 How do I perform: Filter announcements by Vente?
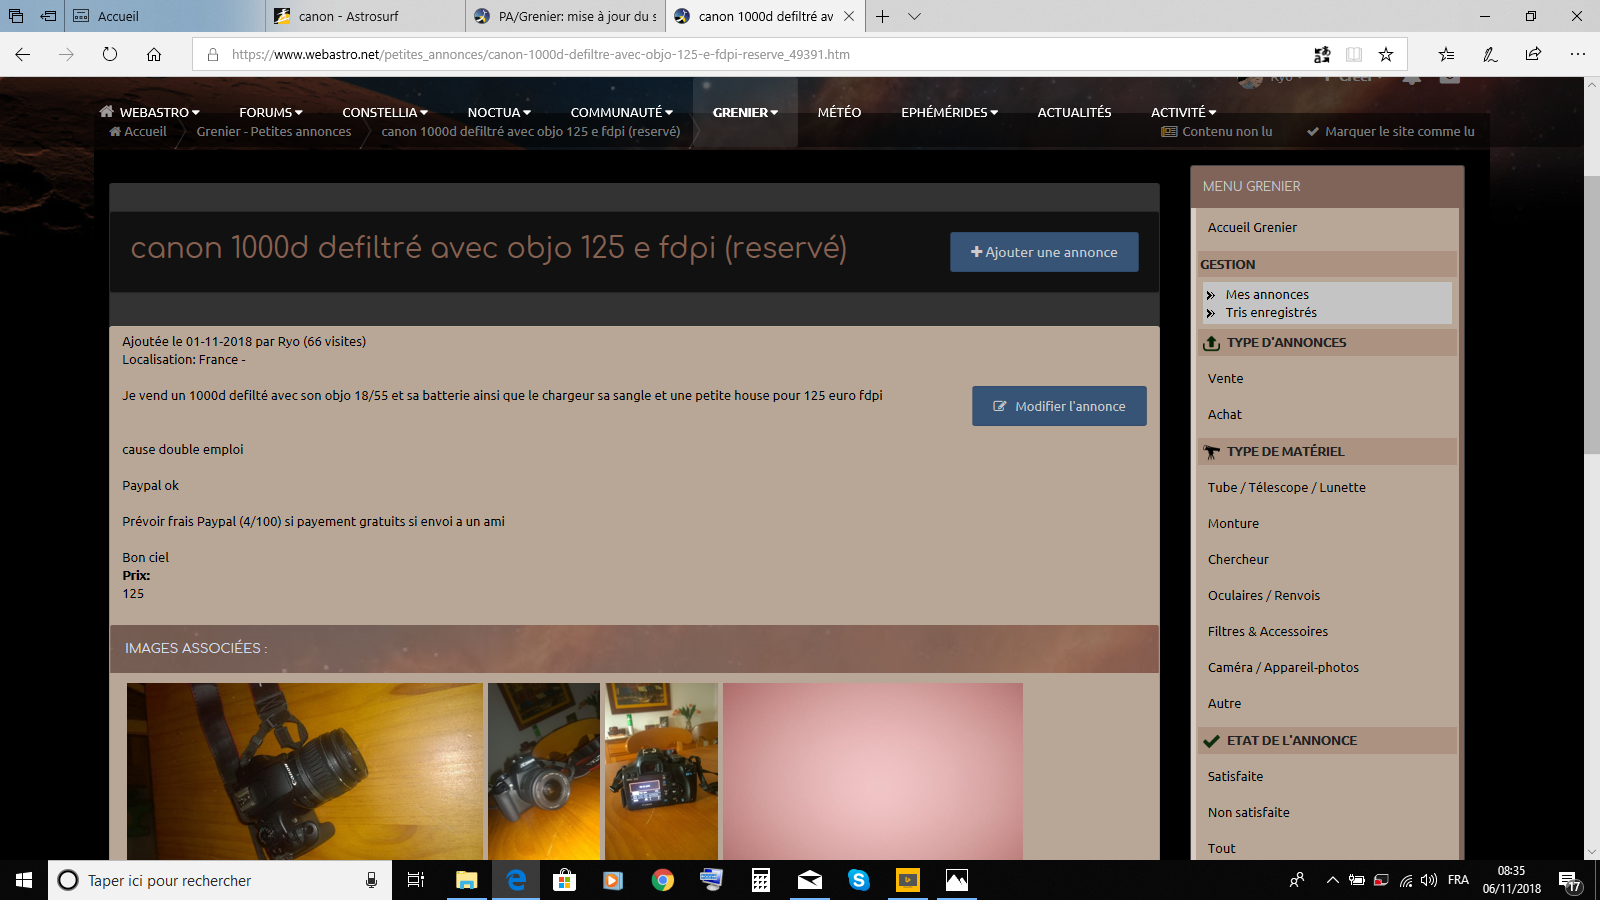(x=1225, y=378)
